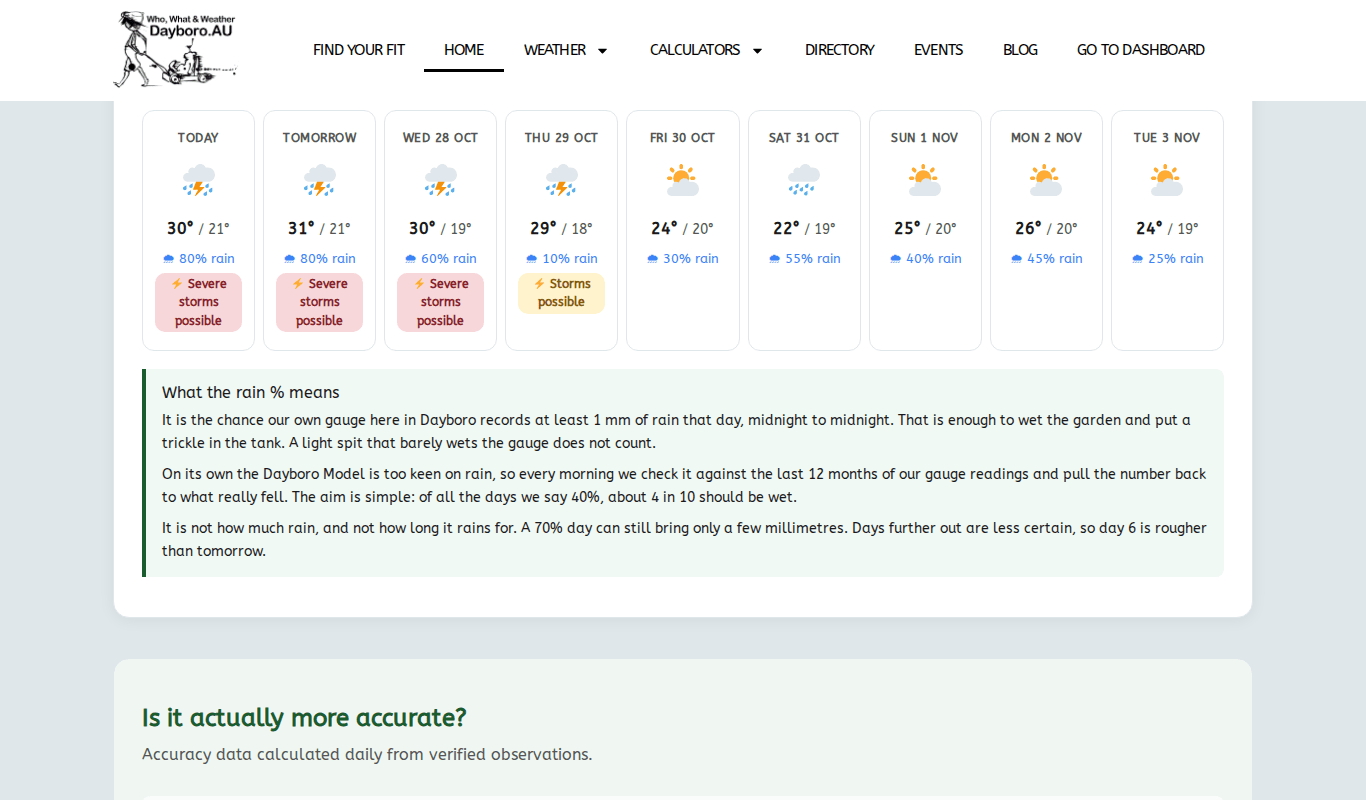Click Today's 80% rain chance
Screen dimensions: 1366x800
tap(198, 259)
